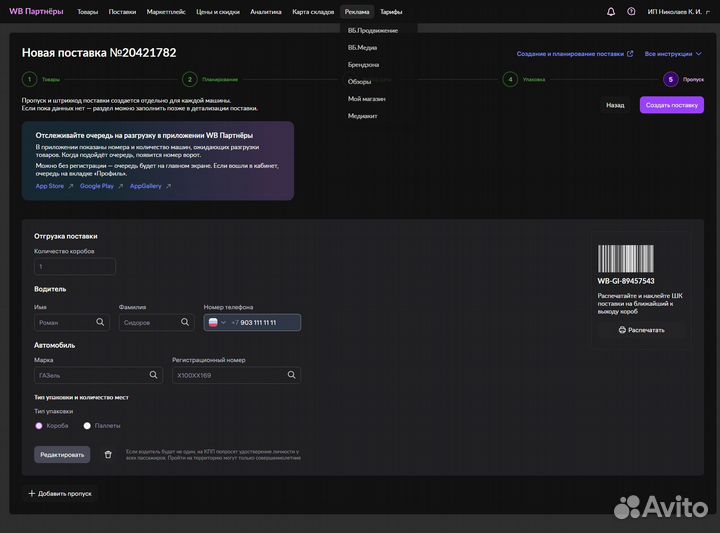Delete the pass with the trash icon
Screen dimensions: 720x533
pyautogui.click(x=108, y=454)
